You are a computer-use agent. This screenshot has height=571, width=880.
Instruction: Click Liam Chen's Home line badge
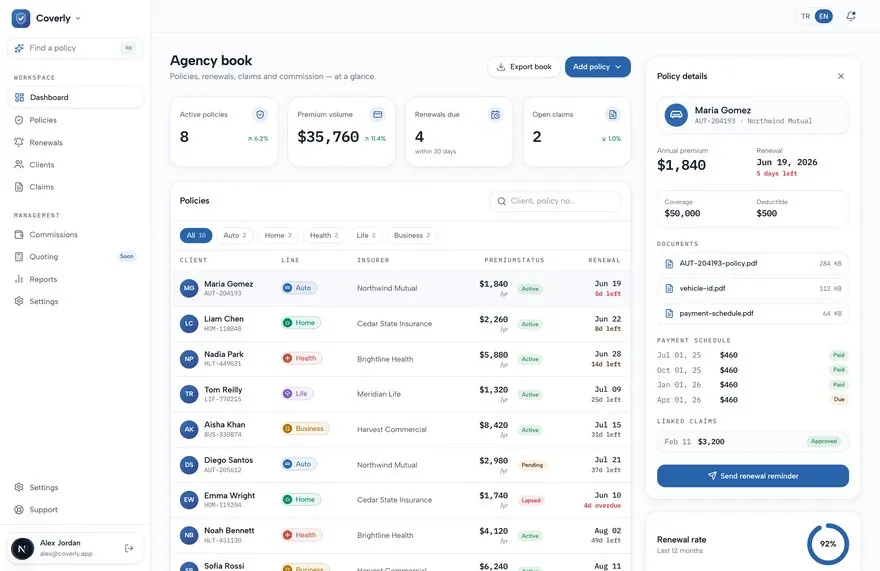click(x=301, y=323)
